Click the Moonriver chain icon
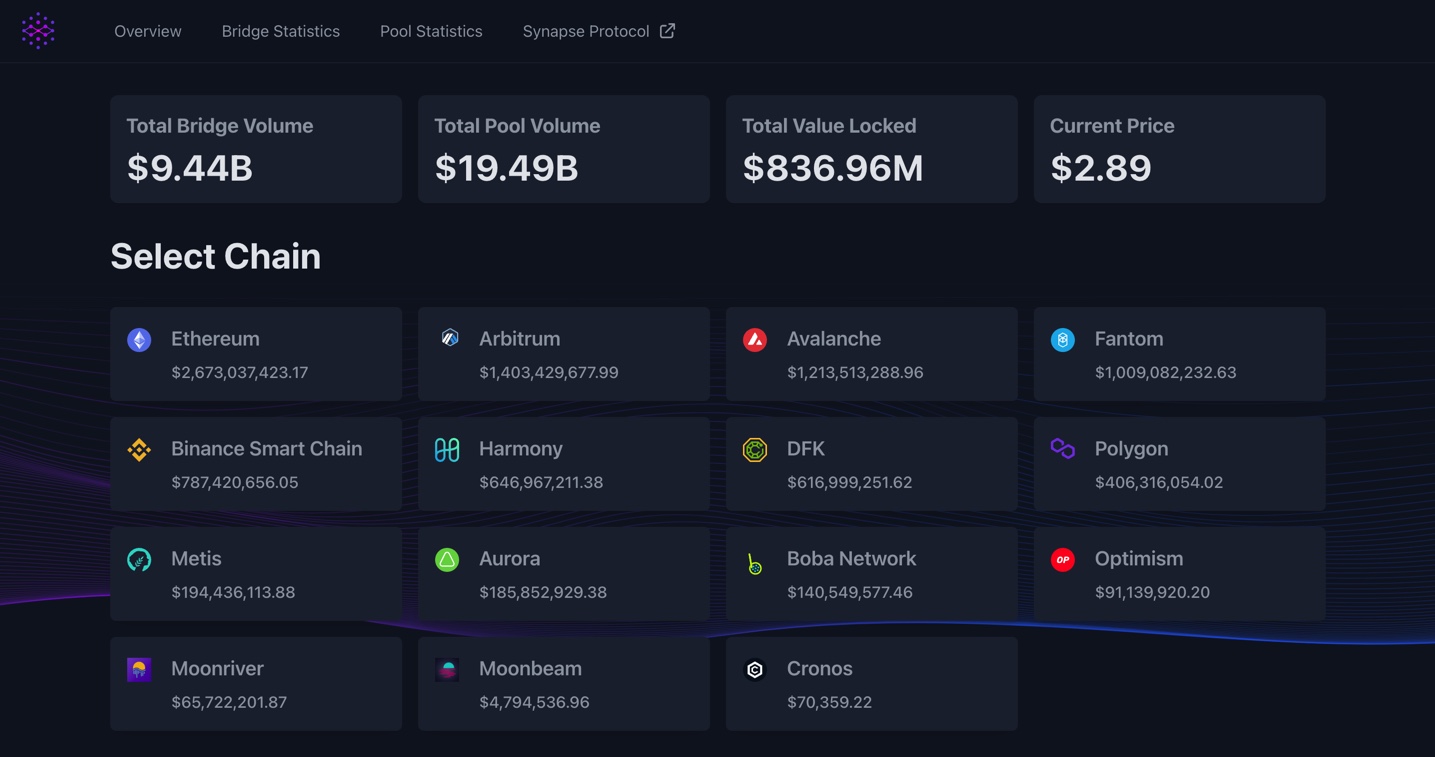Viewport: 1435px width, 757px height. point(139,670)
